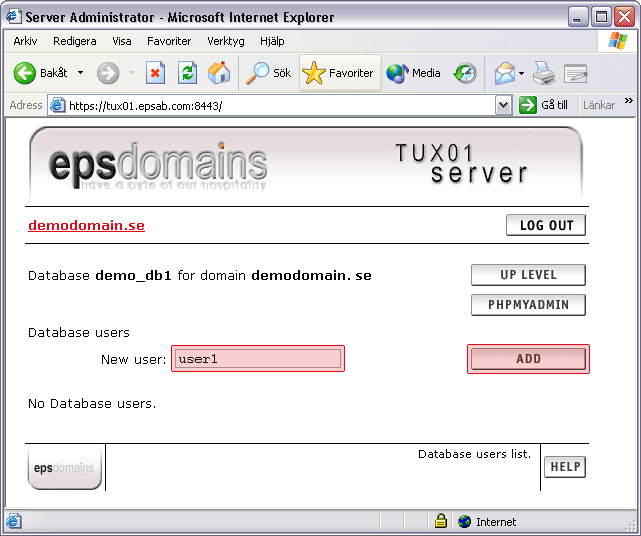The image size is (641, 536).
Task: Go to the Home page icon
Action: [219, 73]
